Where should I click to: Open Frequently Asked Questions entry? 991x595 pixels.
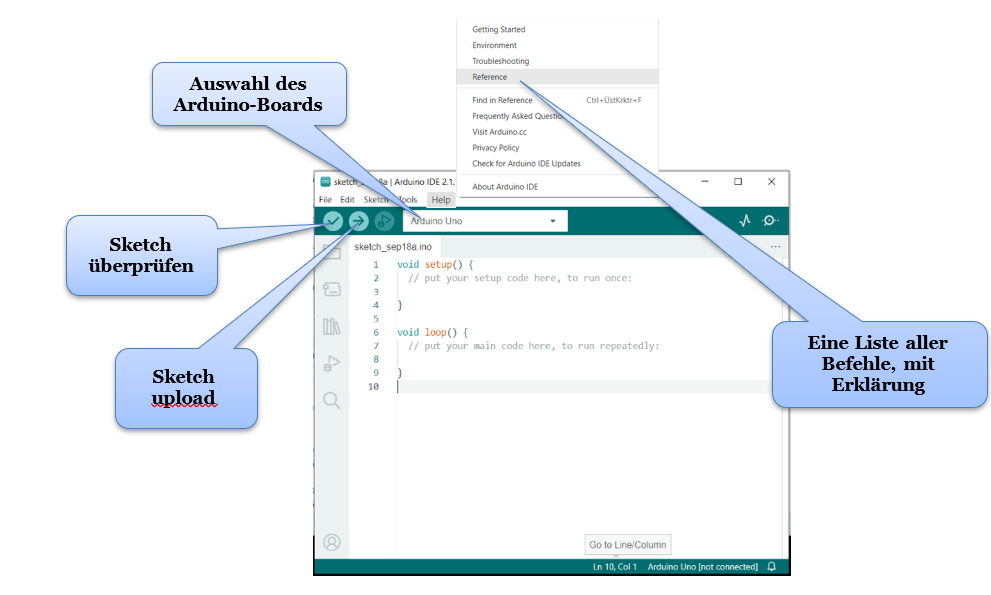[557, 116]
